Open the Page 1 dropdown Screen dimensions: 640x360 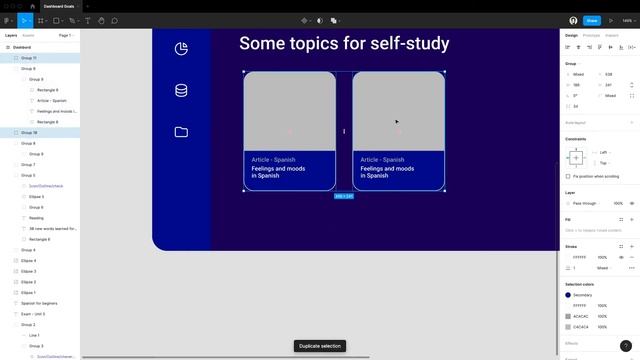[x=66, y=36]
